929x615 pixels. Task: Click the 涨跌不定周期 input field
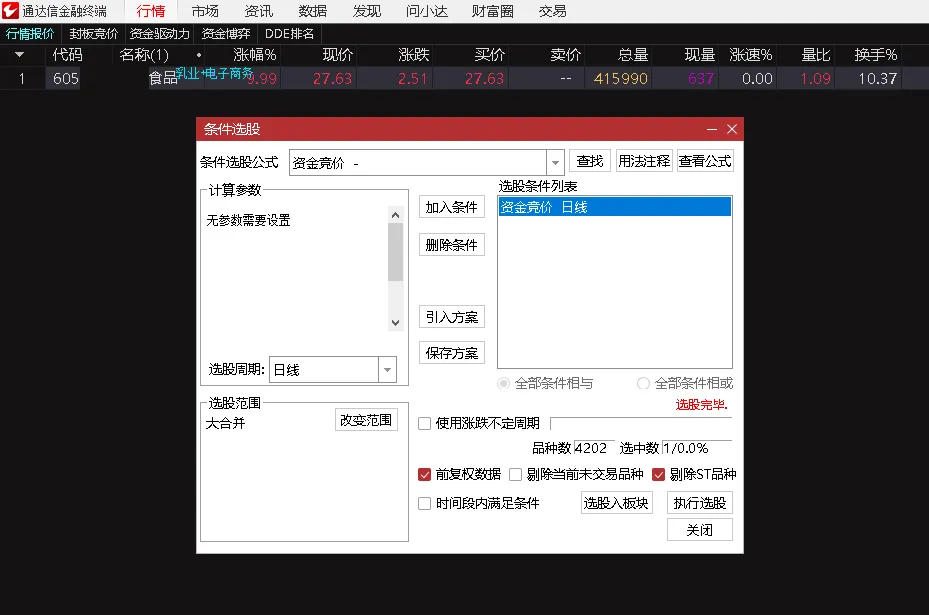pyautogui.click(x=641, y=424)
